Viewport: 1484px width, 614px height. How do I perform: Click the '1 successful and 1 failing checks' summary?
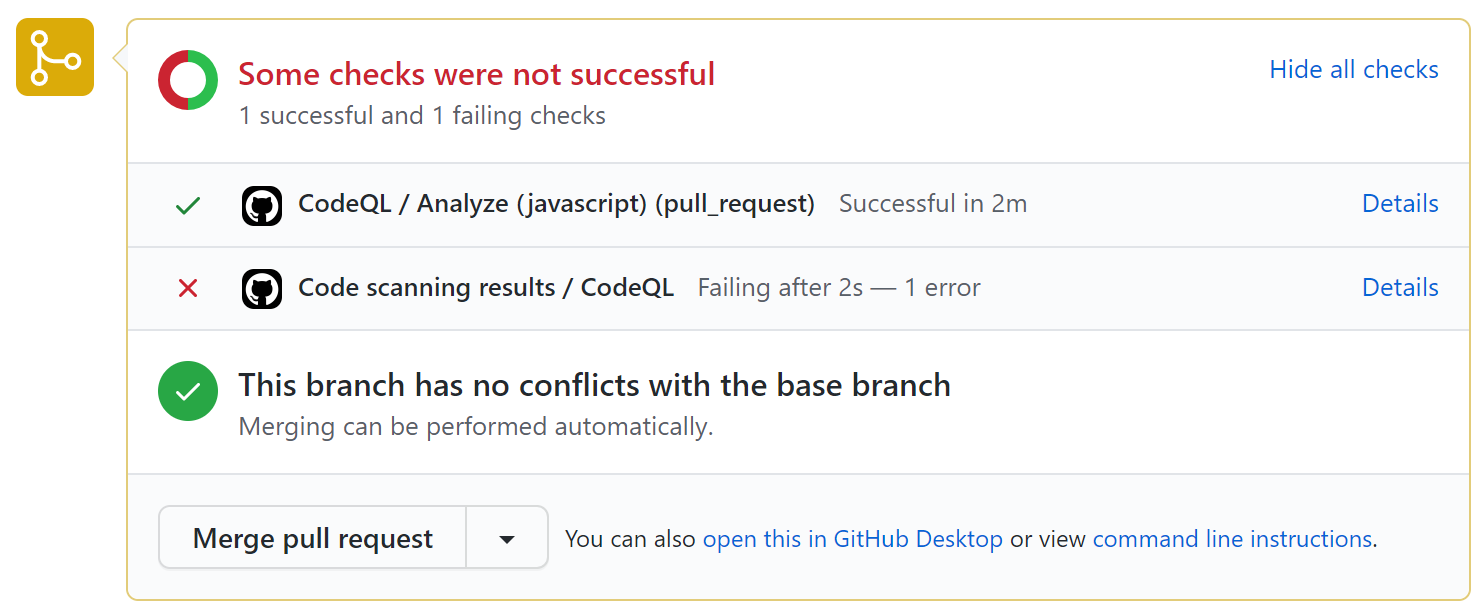421,115
